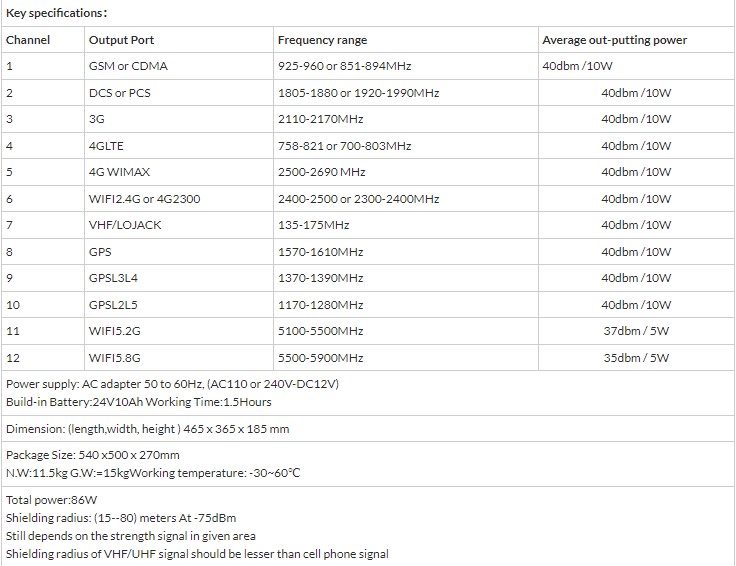The image size is (736, 566).
Task: Click the 'Output Port' column header
Action: pyautogui.click(x=121, y=40)
